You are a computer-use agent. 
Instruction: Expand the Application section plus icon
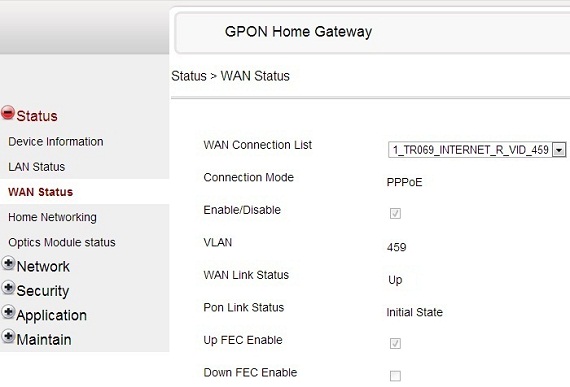8,312
